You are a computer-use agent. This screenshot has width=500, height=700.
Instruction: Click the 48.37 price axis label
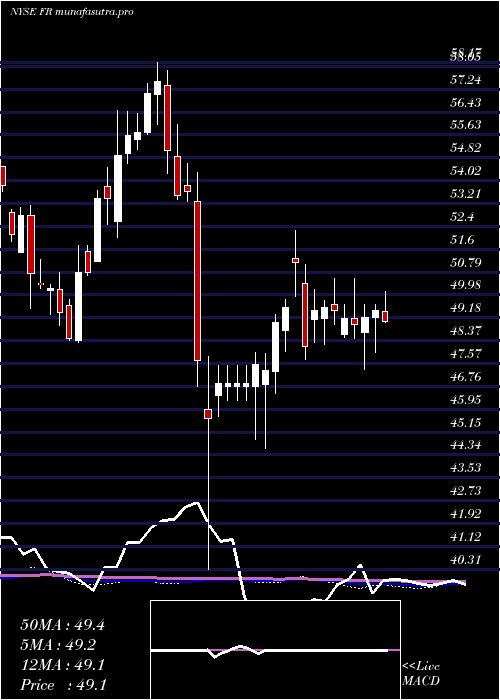click(467, 331)
